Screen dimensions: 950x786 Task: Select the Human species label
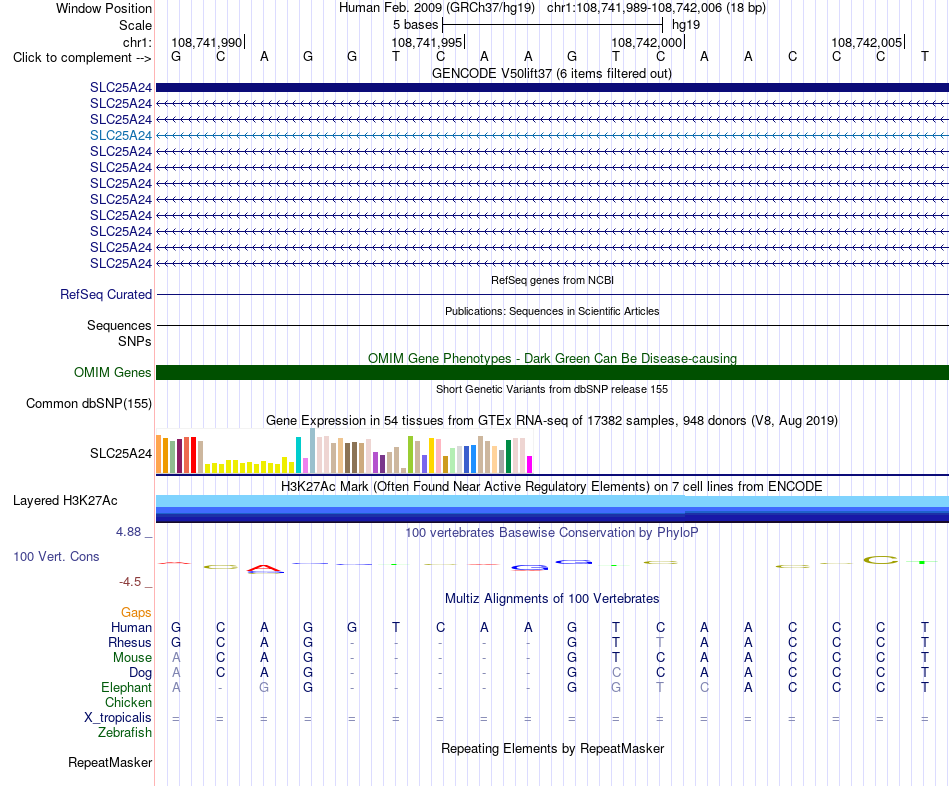click(131, 627)
